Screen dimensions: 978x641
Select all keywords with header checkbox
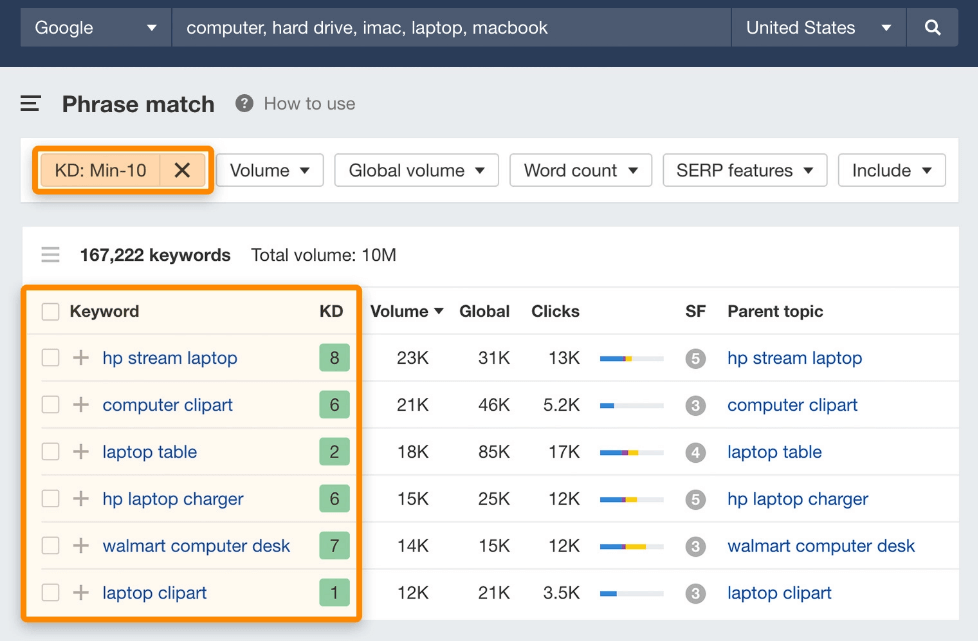[x=50, y=312]
